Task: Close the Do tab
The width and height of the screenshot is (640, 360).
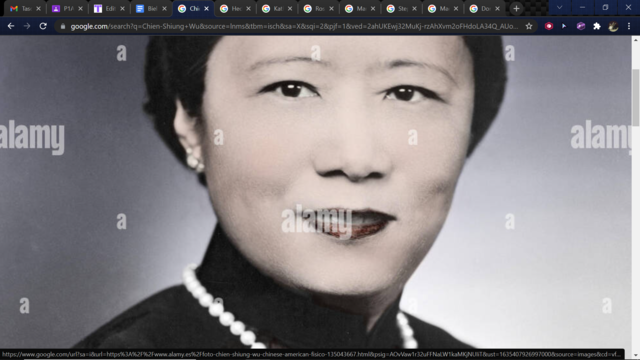Action: click(x=498, y=9)
